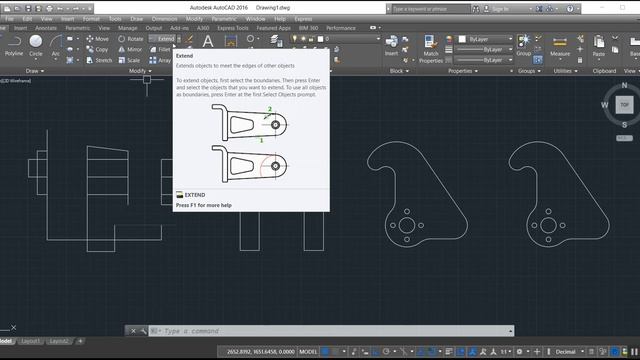Toggle polar tracking in status bar
The image size is (640, 360).
[x=386, y=351]
